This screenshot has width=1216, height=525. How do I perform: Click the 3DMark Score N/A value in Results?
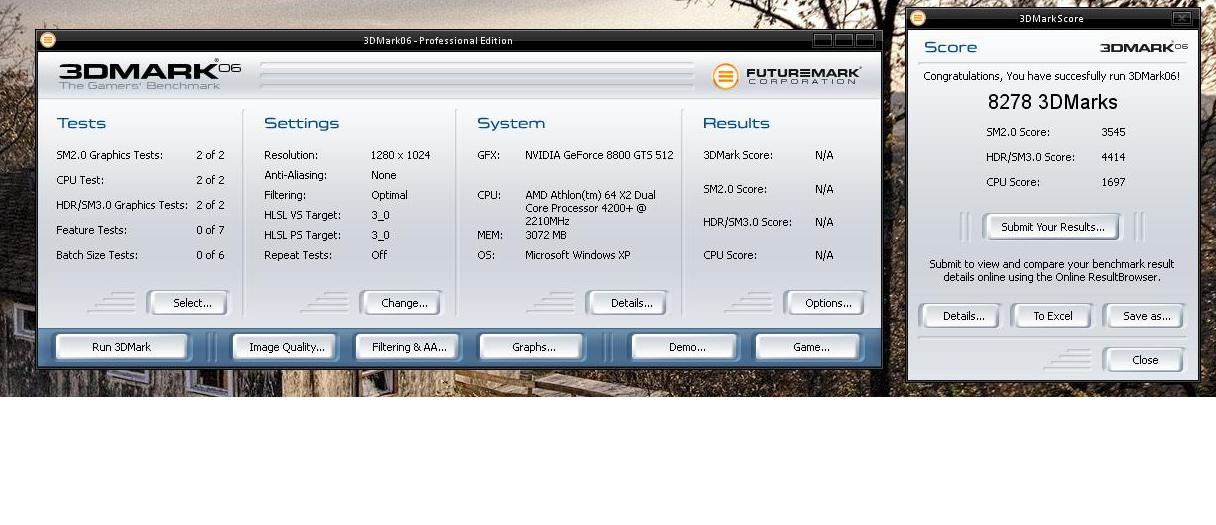pos(824,155)
